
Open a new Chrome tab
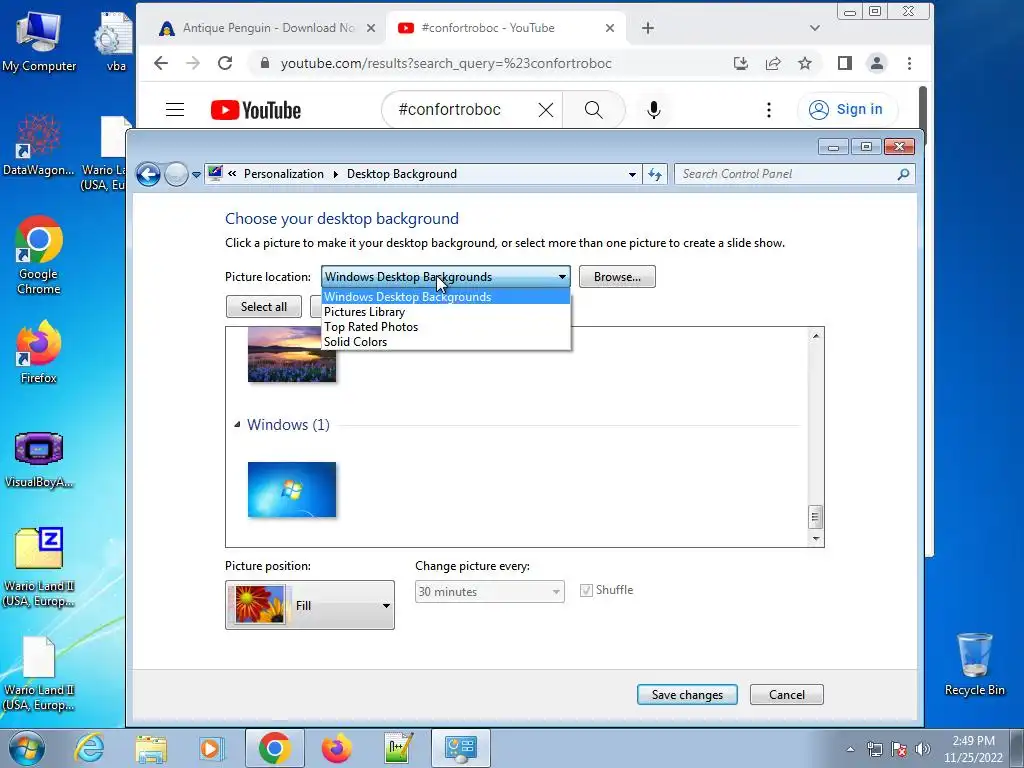(x=647, y=28)
